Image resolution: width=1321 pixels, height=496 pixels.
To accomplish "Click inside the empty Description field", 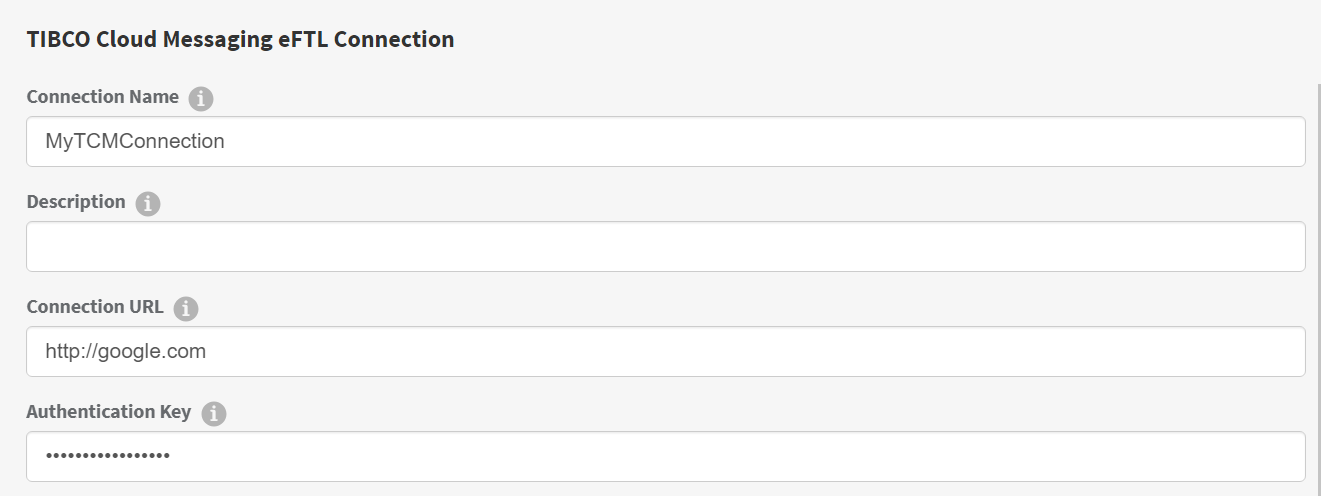I will tap(665, 246).
